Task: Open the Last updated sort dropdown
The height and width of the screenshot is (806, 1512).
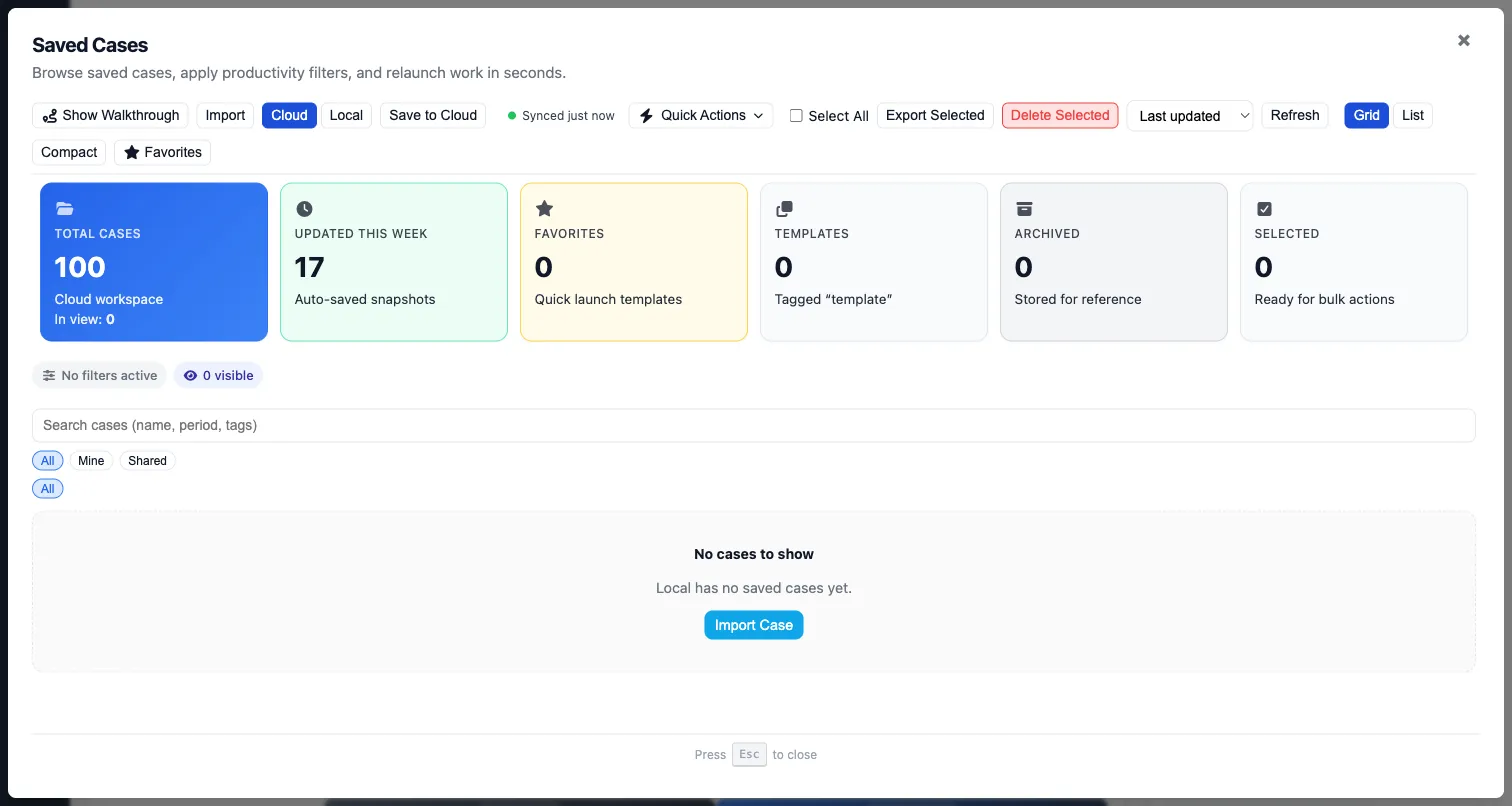Action: (1189, 115)
